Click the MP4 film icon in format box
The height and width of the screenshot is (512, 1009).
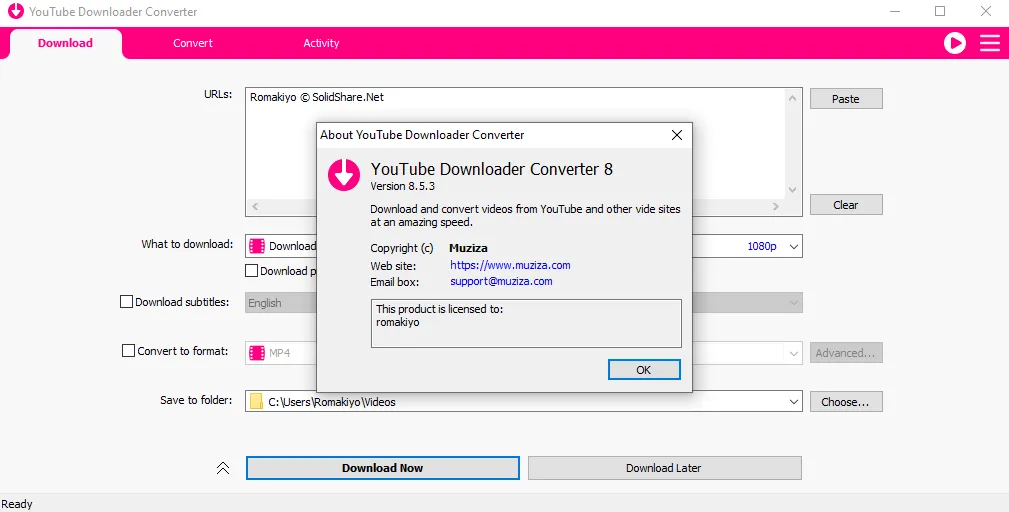coord(257,352)
